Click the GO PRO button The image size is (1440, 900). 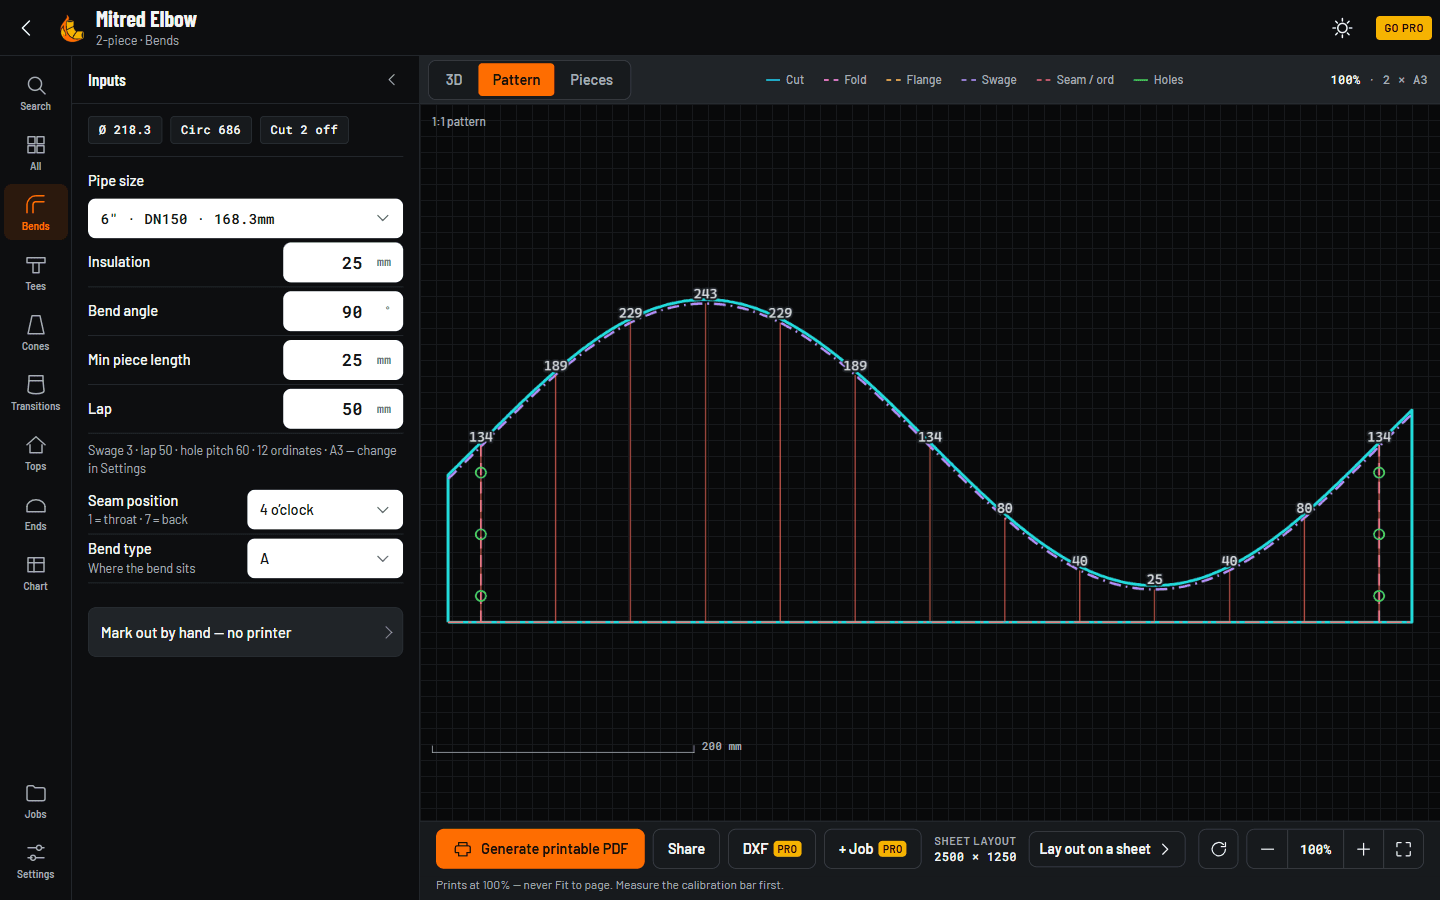[x=1403, y=28]
